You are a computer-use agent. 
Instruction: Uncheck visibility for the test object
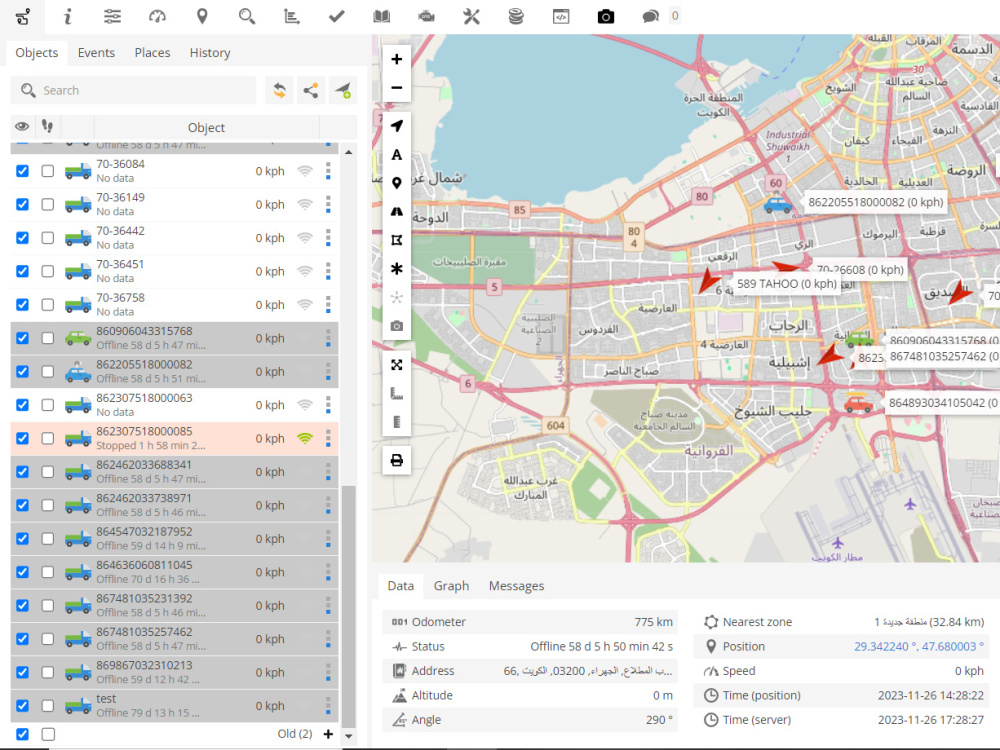(22, 705)
